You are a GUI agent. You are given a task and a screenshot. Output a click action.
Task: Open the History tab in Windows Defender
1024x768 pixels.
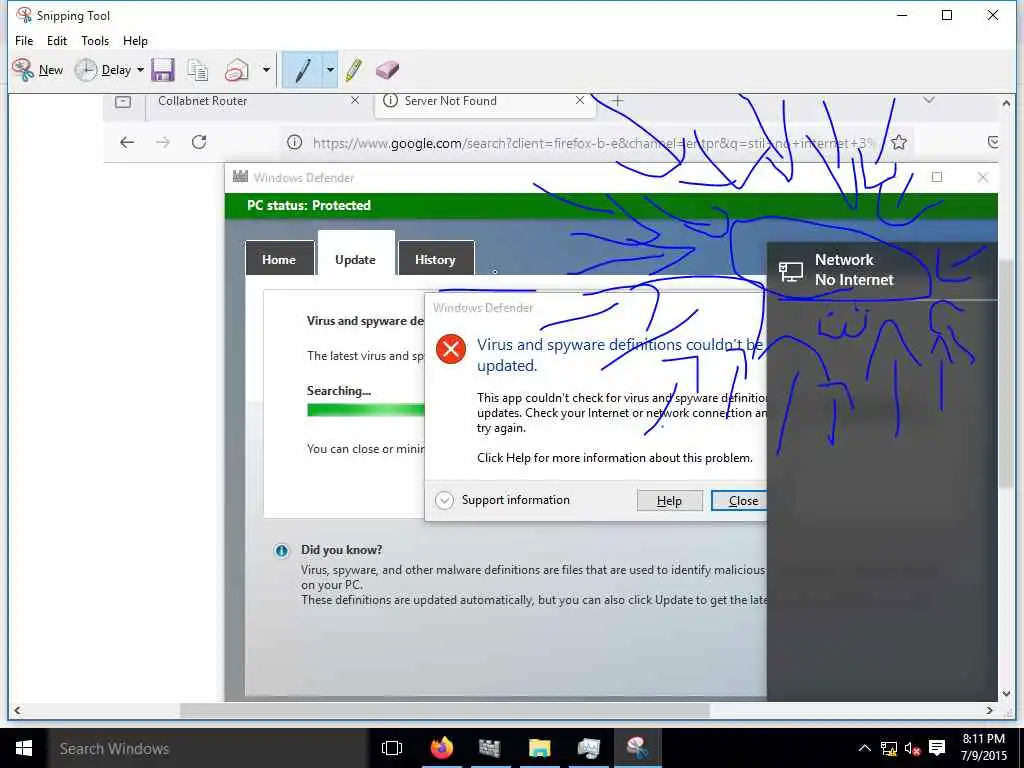point(435,259)
